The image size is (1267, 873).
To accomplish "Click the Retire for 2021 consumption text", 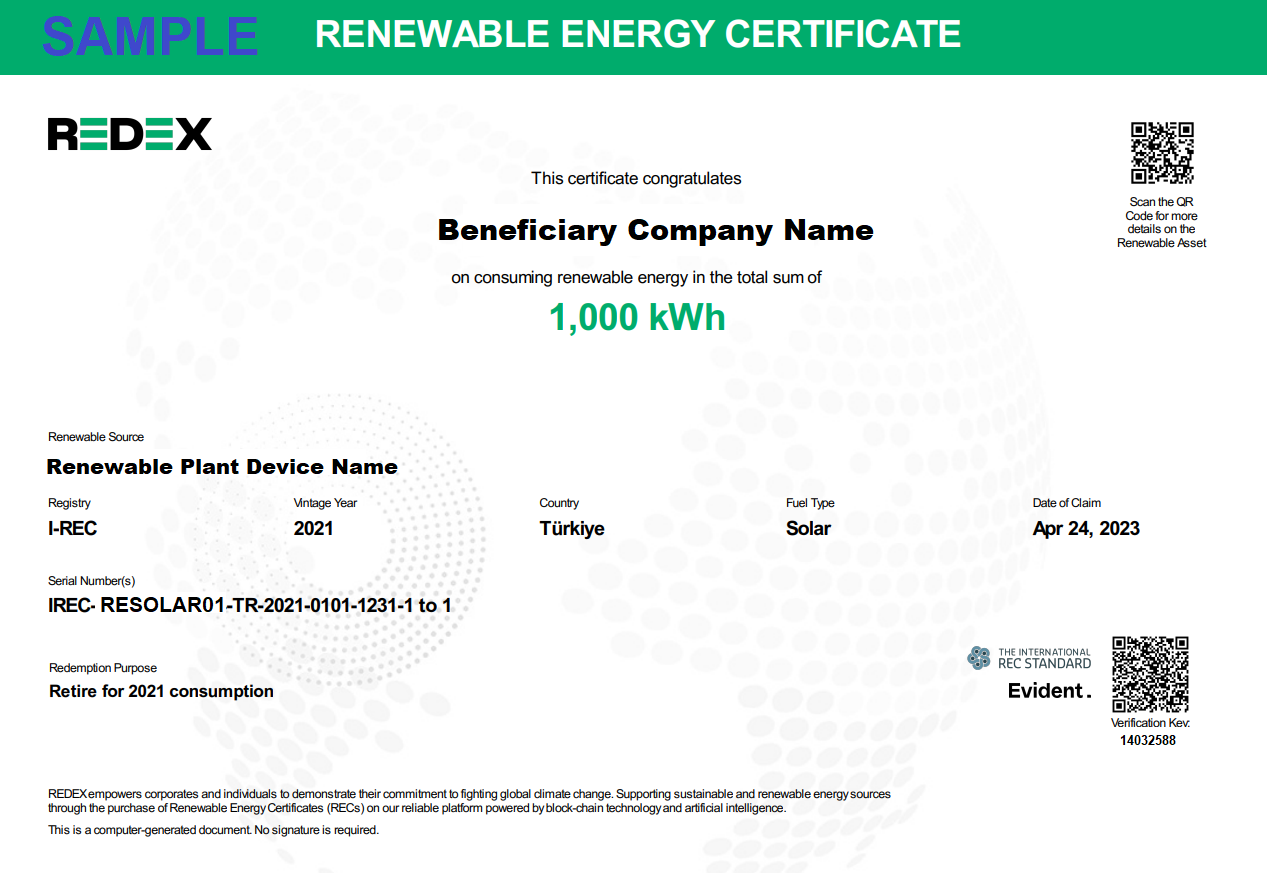I will pos(161,691).
